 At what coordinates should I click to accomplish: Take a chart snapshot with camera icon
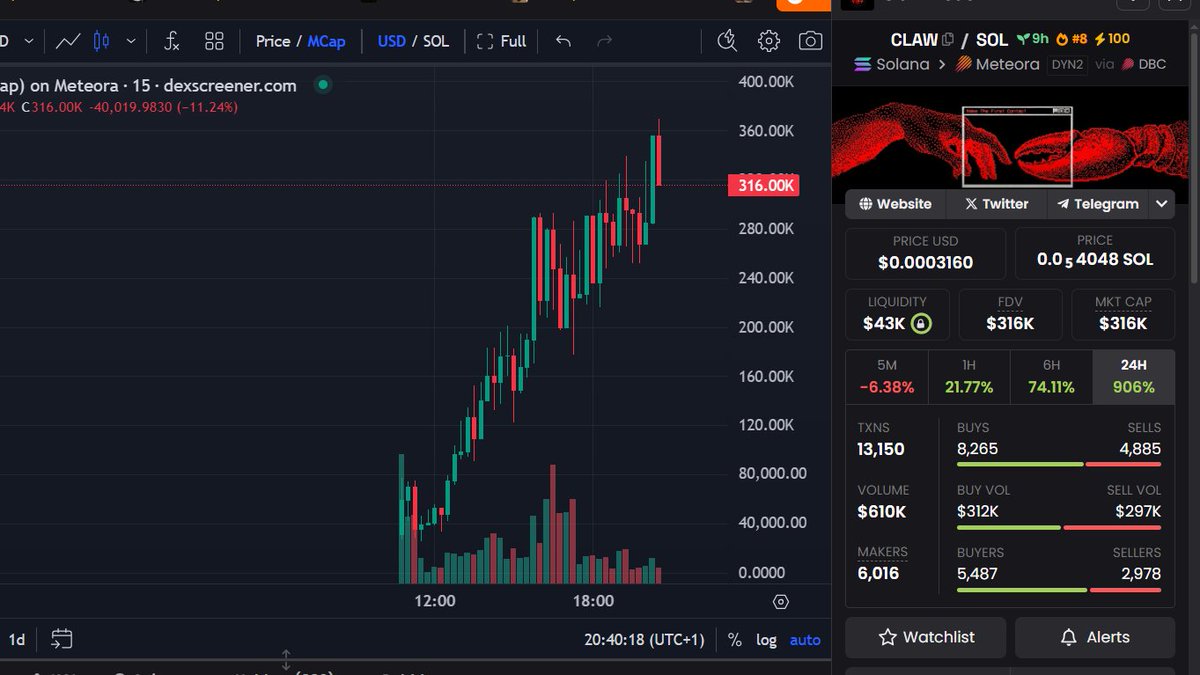tap(810, 41)
